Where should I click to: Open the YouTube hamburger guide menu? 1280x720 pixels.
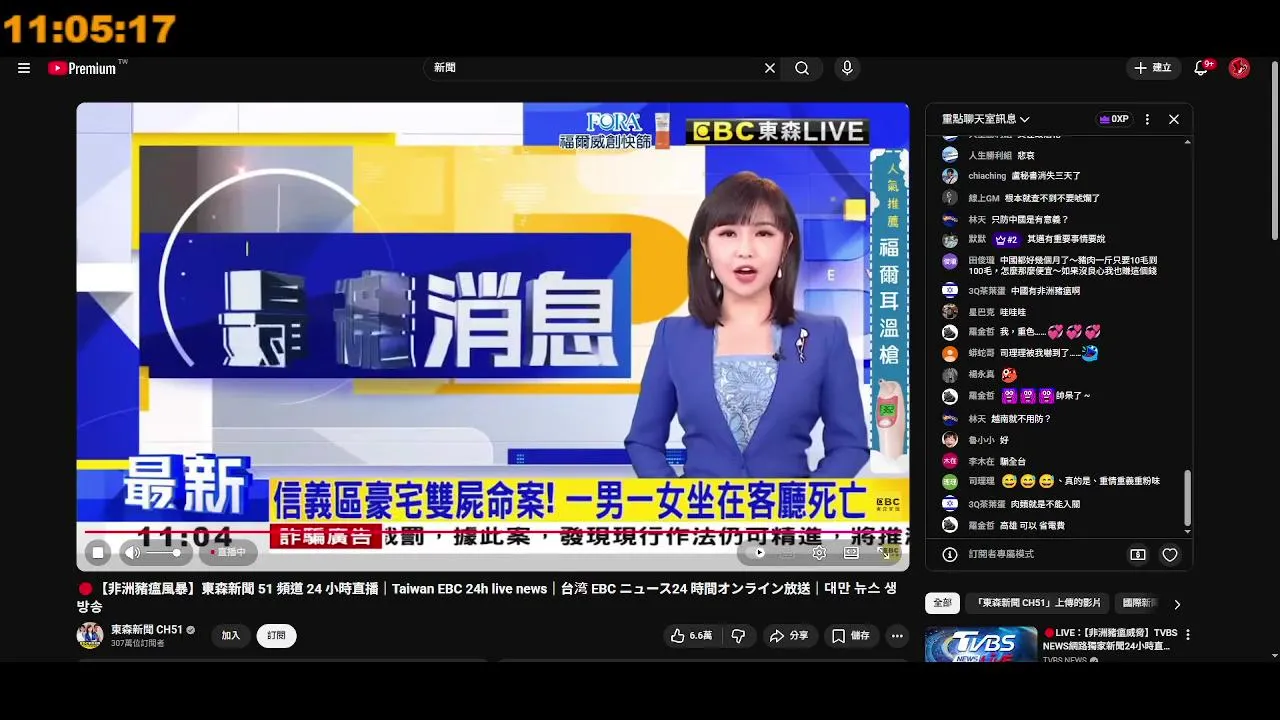24,68
